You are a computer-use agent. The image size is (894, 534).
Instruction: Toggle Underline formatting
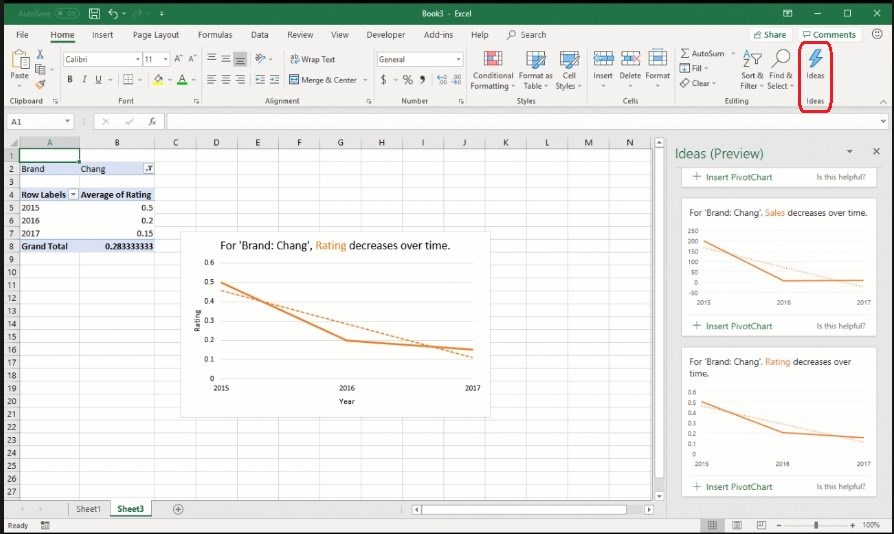tap(98, 79)
